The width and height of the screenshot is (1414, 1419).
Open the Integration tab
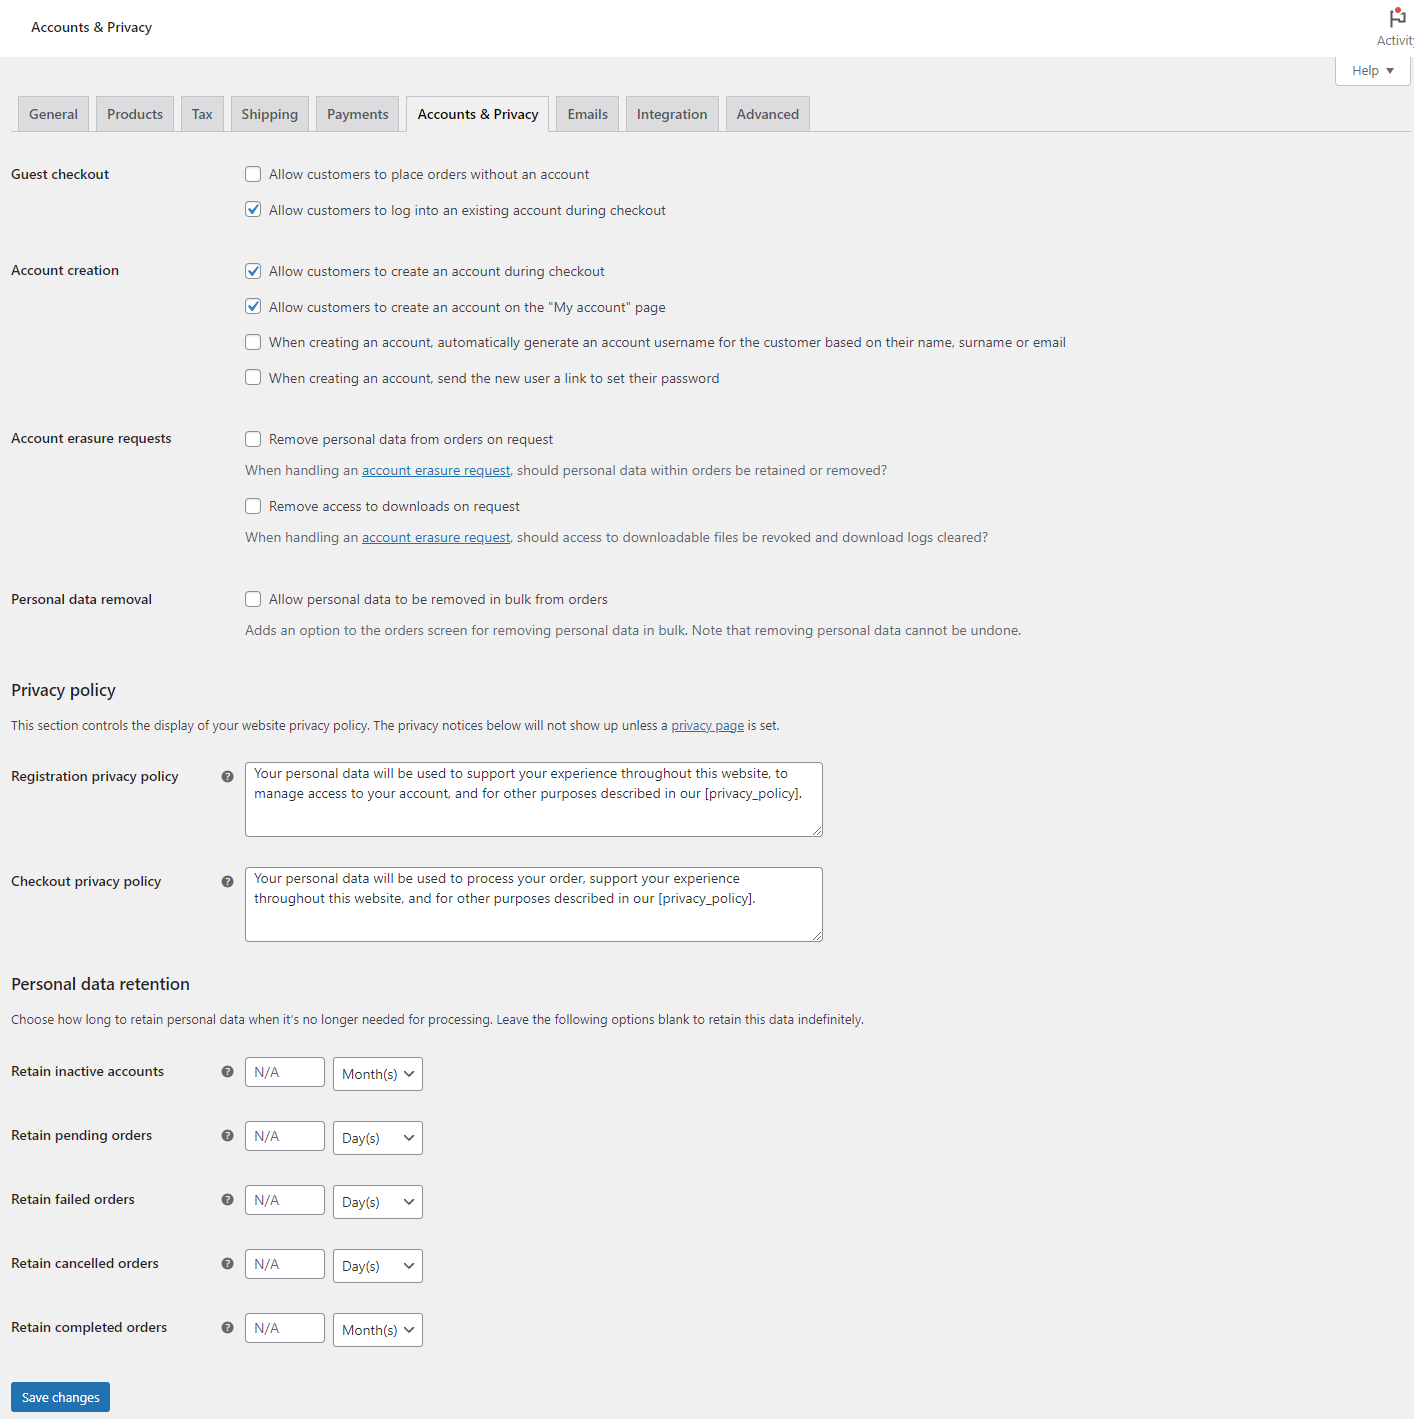(x=672, y=114)
